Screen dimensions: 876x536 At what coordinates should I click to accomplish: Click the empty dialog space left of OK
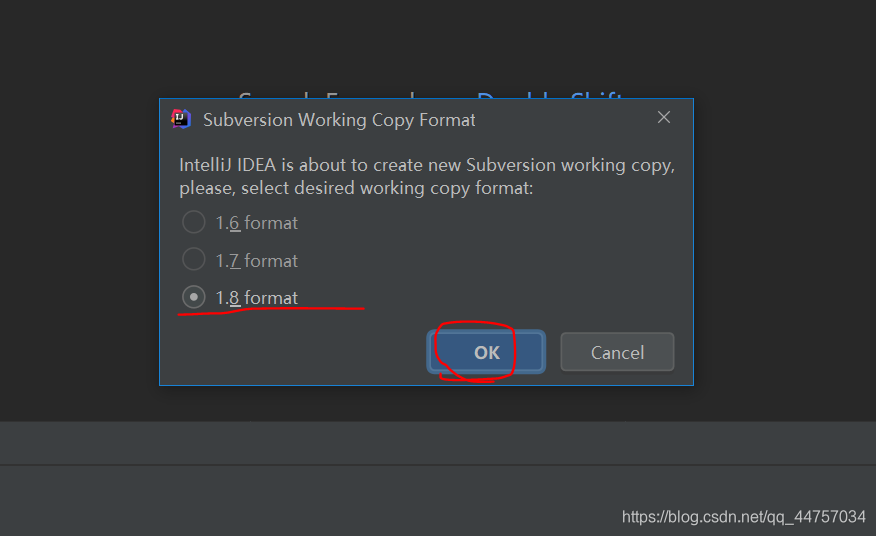[300, 352]
